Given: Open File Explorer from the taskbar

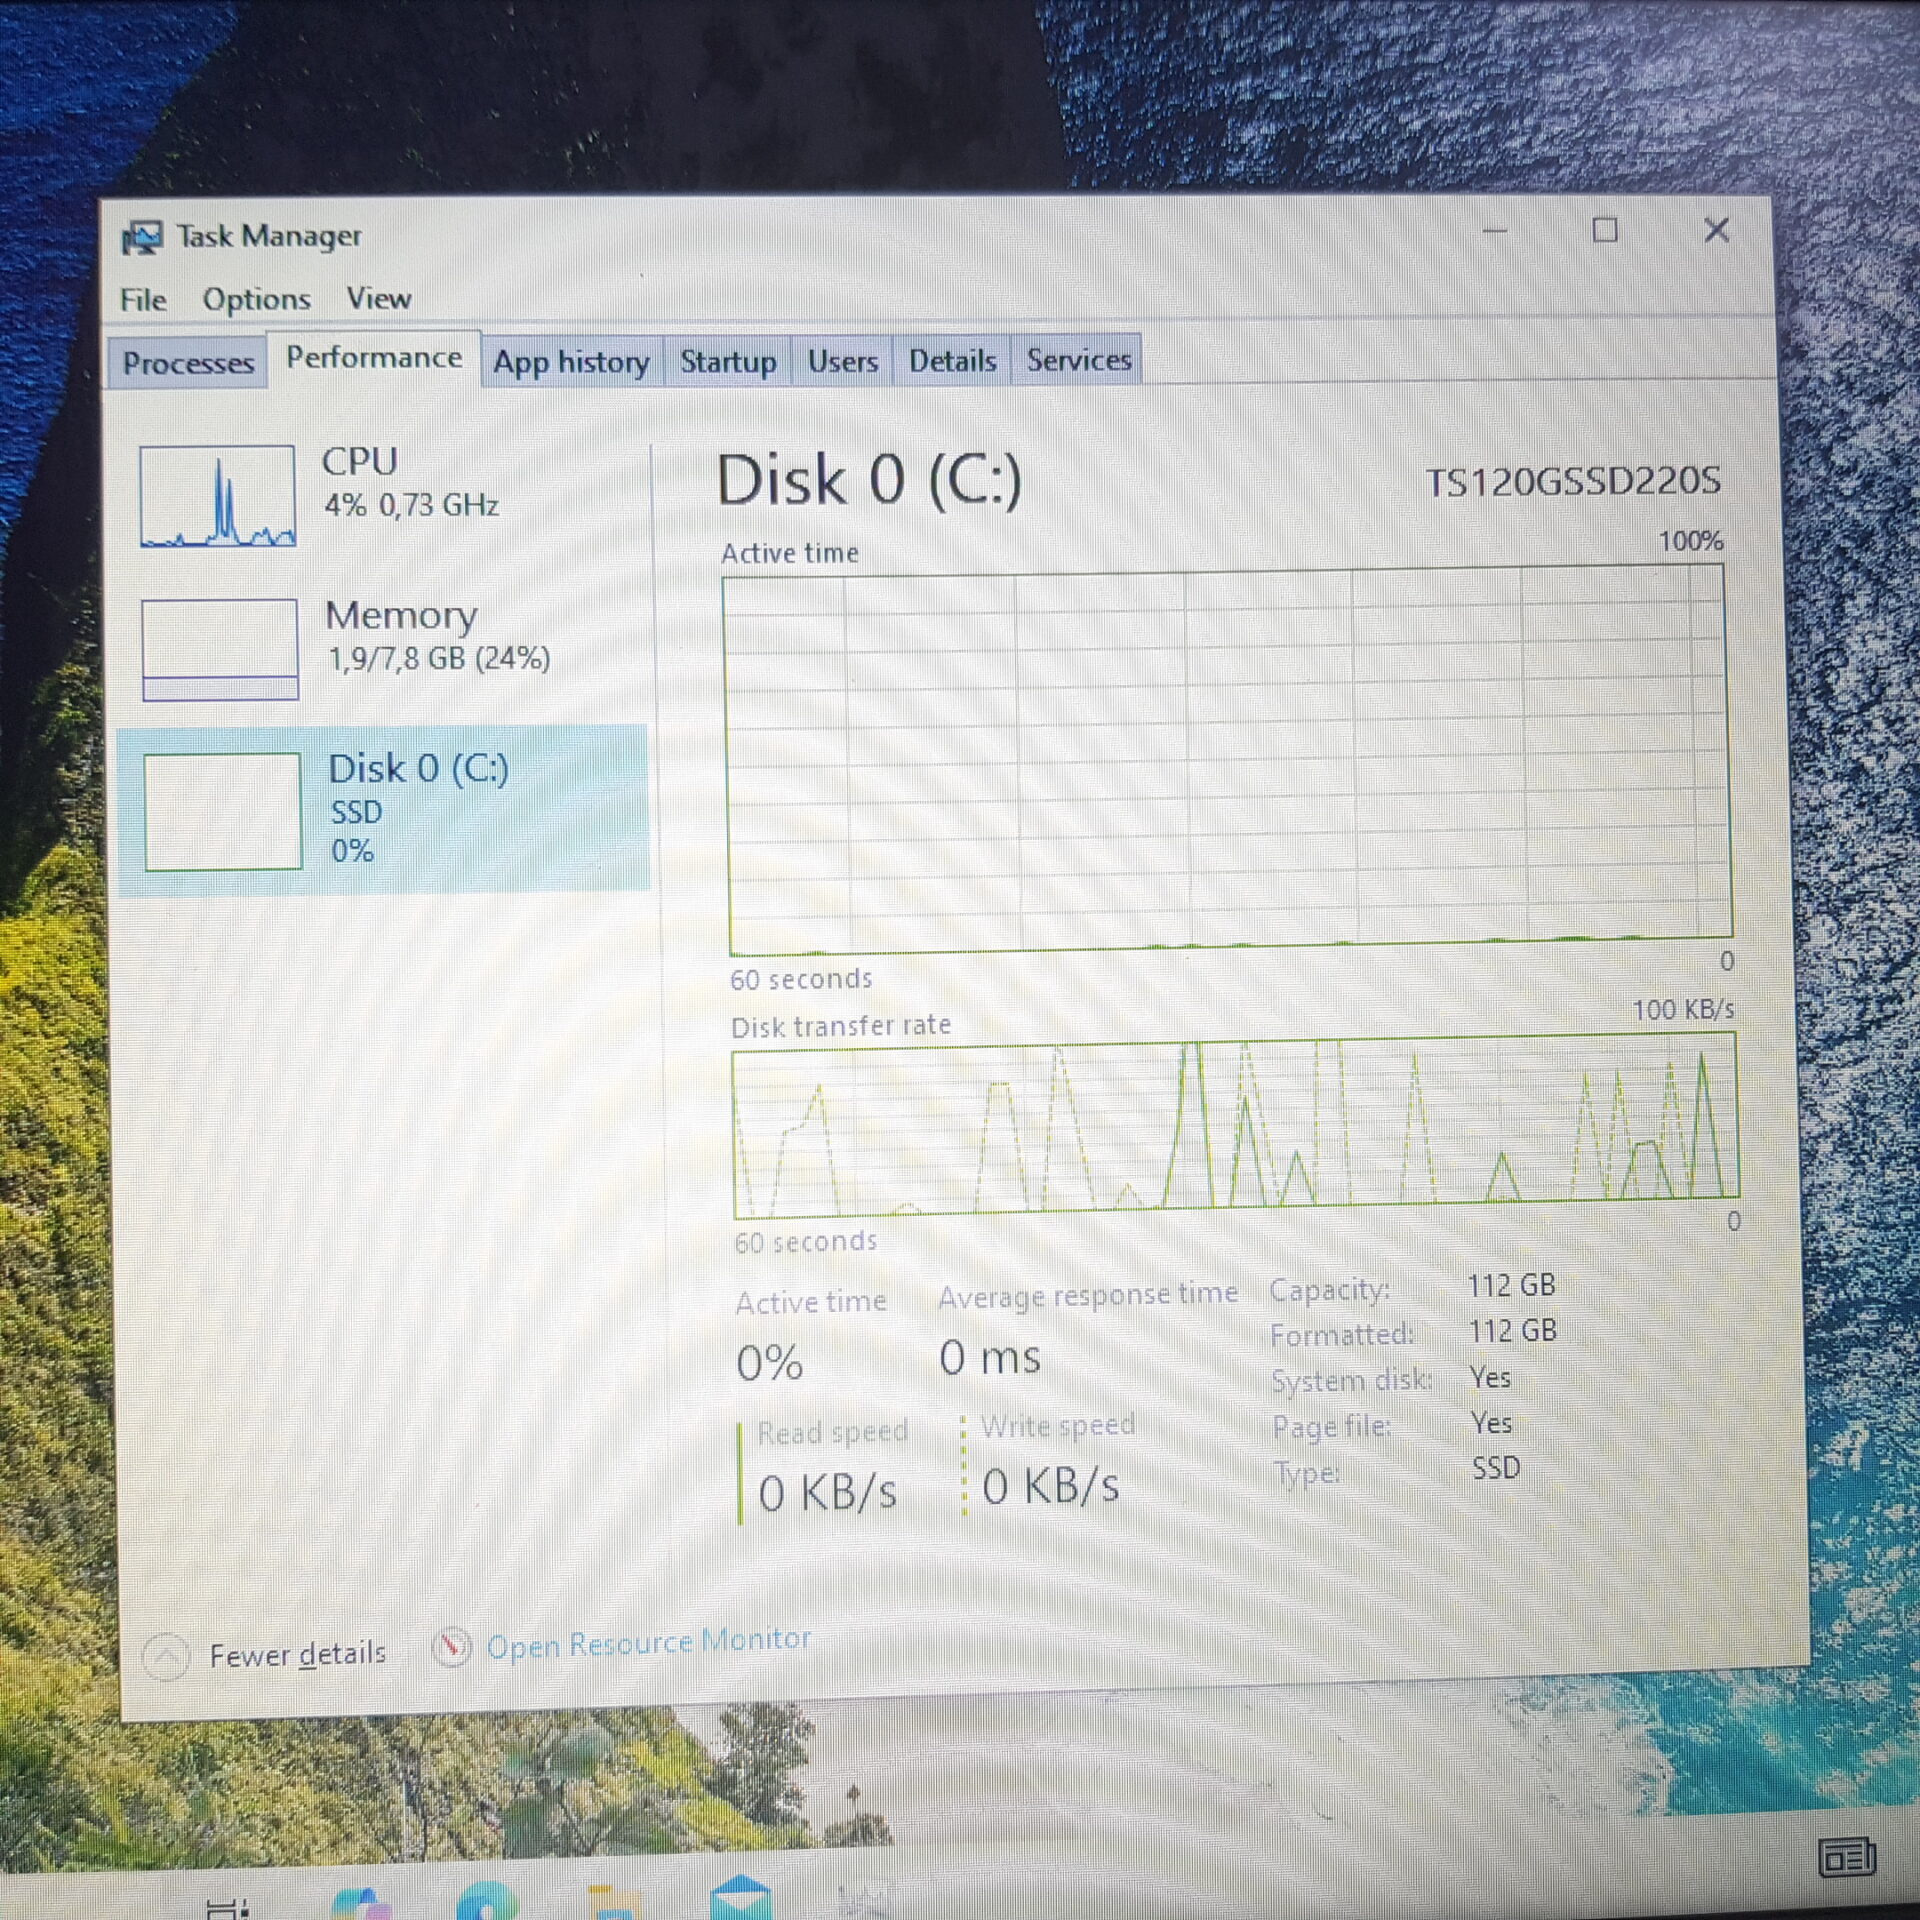Looking at the screenshot, I should 614,1901.
